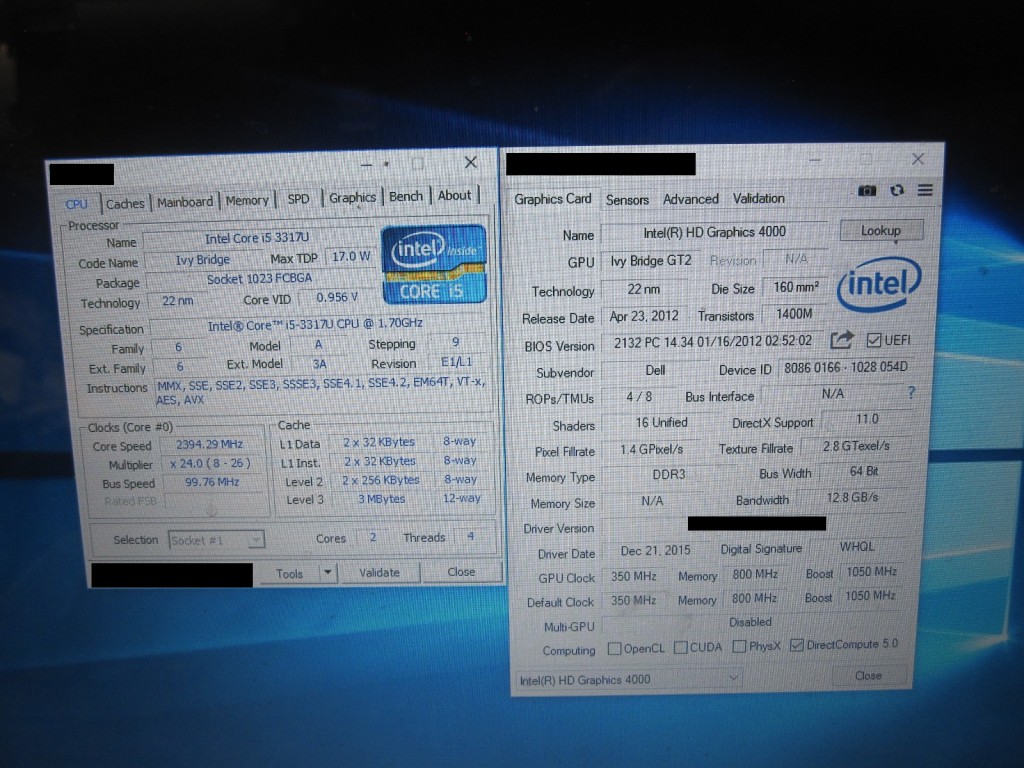
Task: Click the Texture Fillrate value 2.8 GTexel/s
Action: click(x=856, y=446)
